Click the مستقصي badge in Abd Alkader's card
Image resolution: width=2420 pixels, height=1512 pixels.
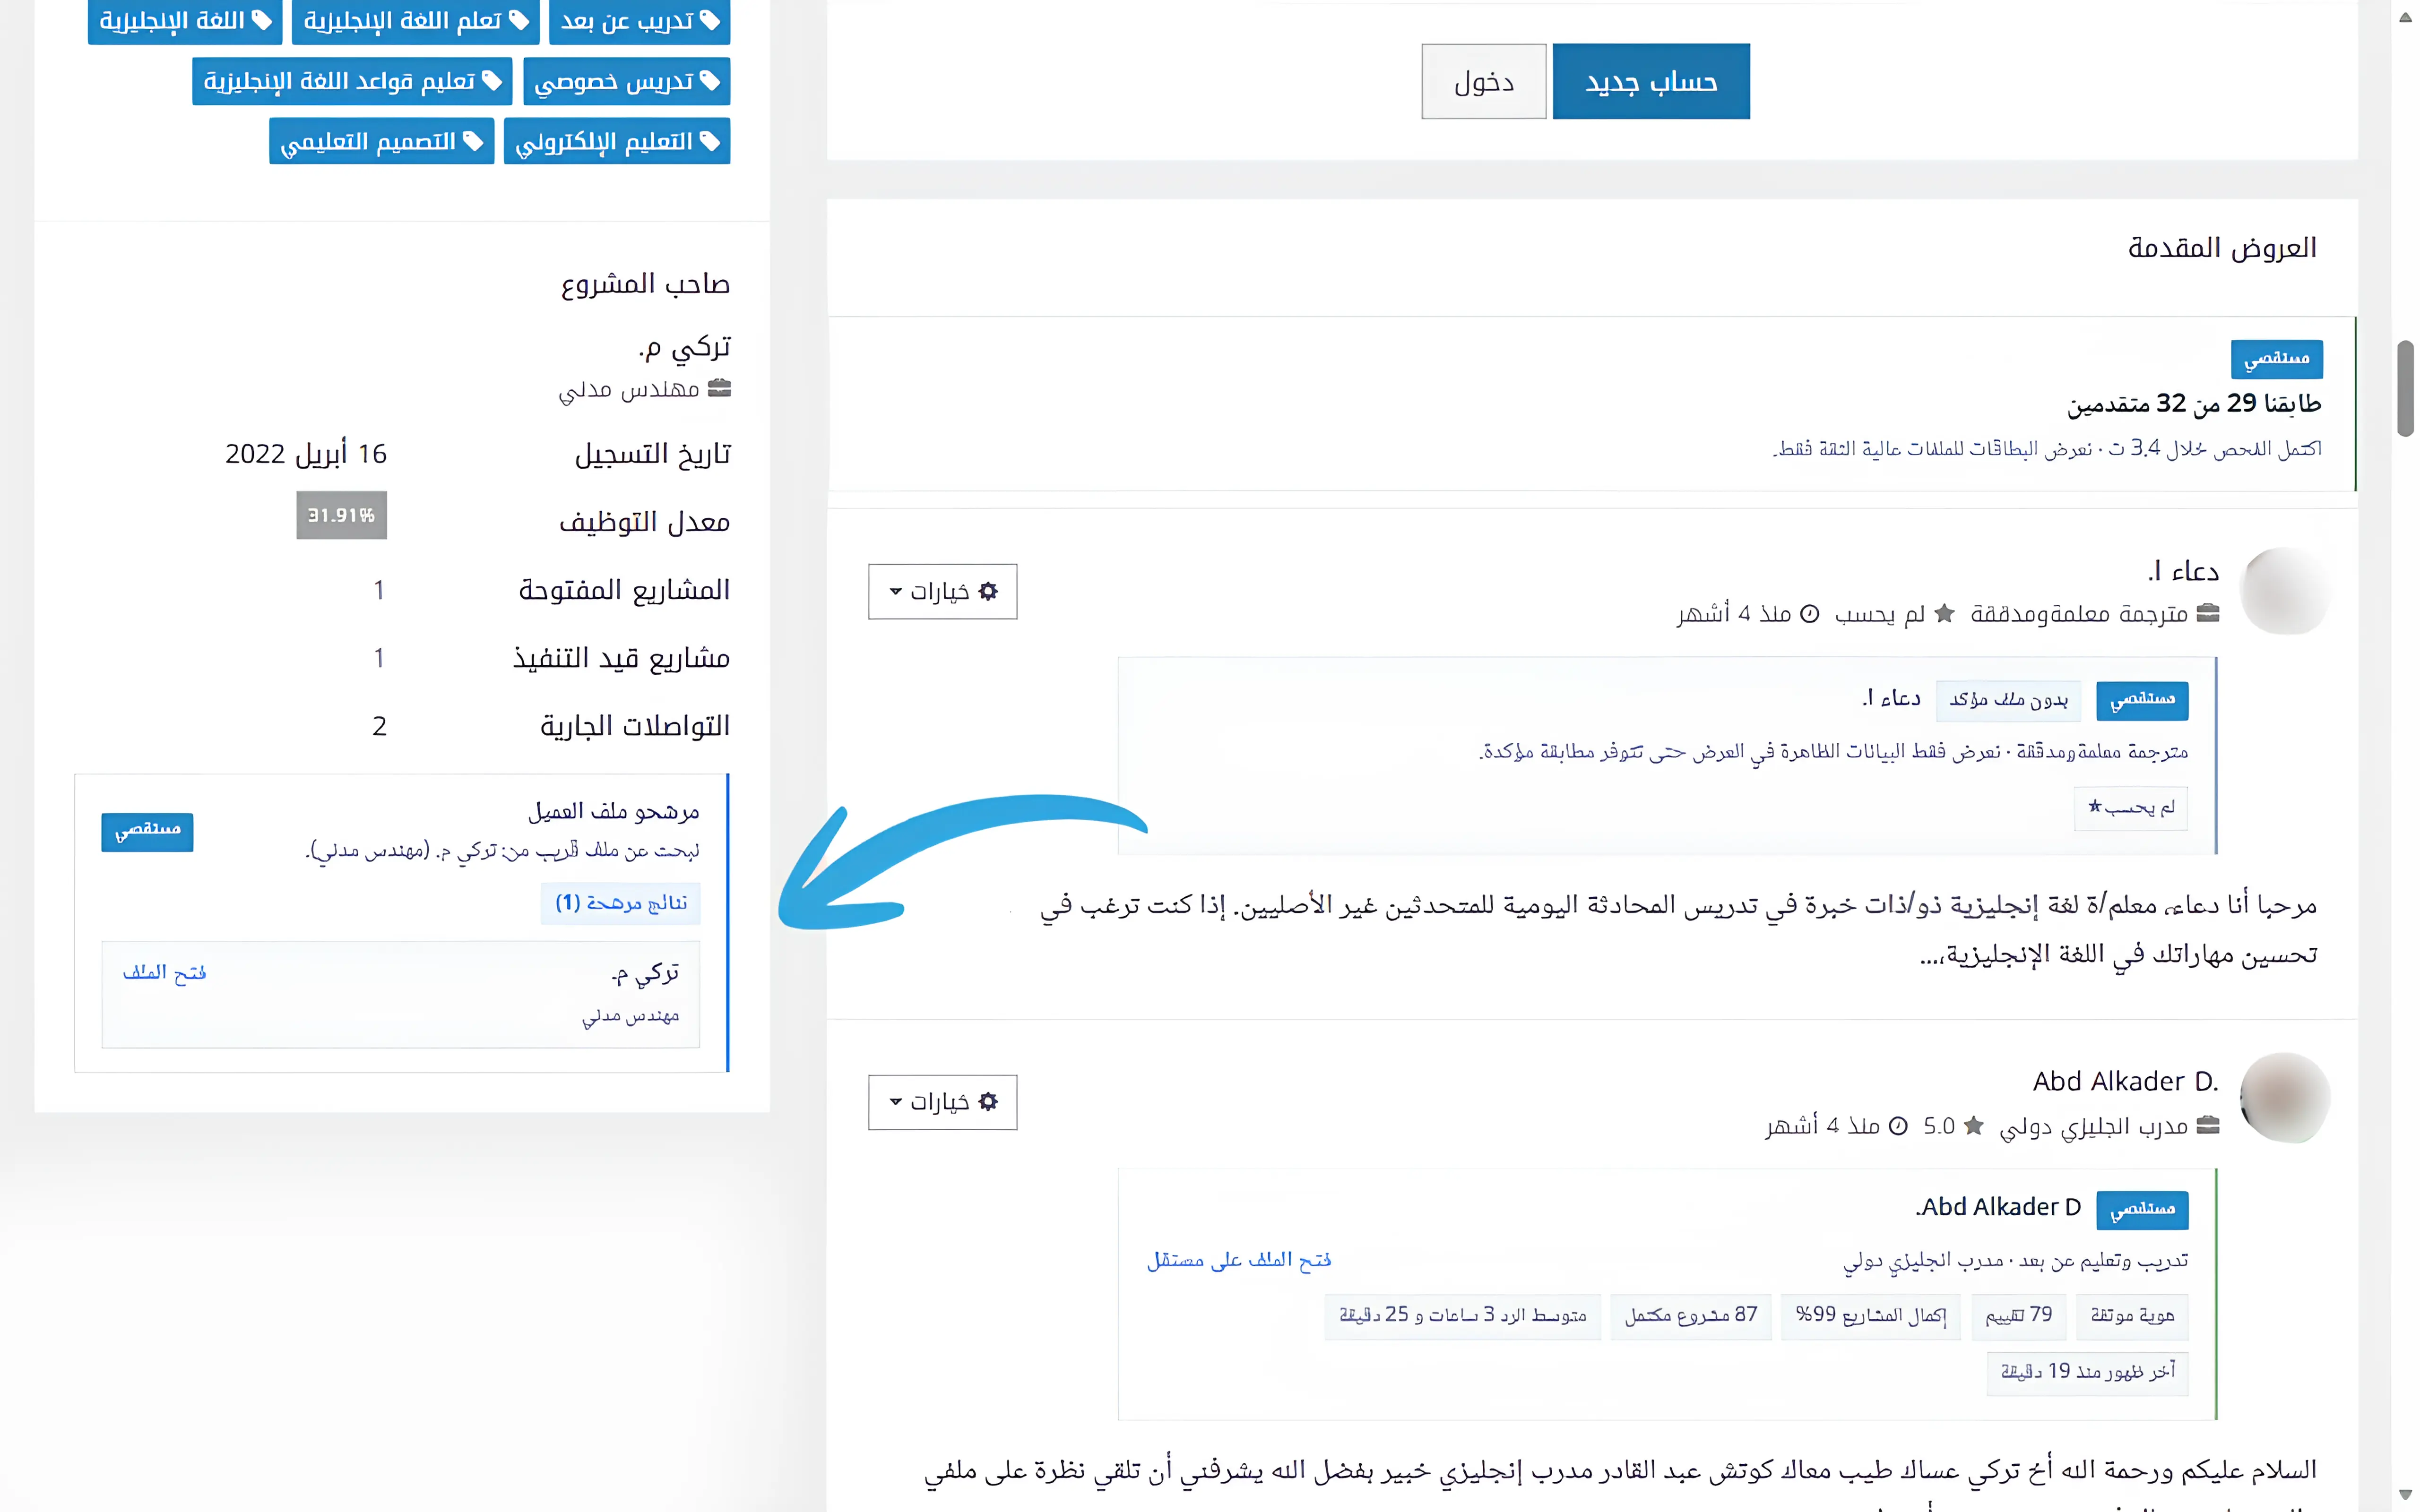point(2142,1209)
